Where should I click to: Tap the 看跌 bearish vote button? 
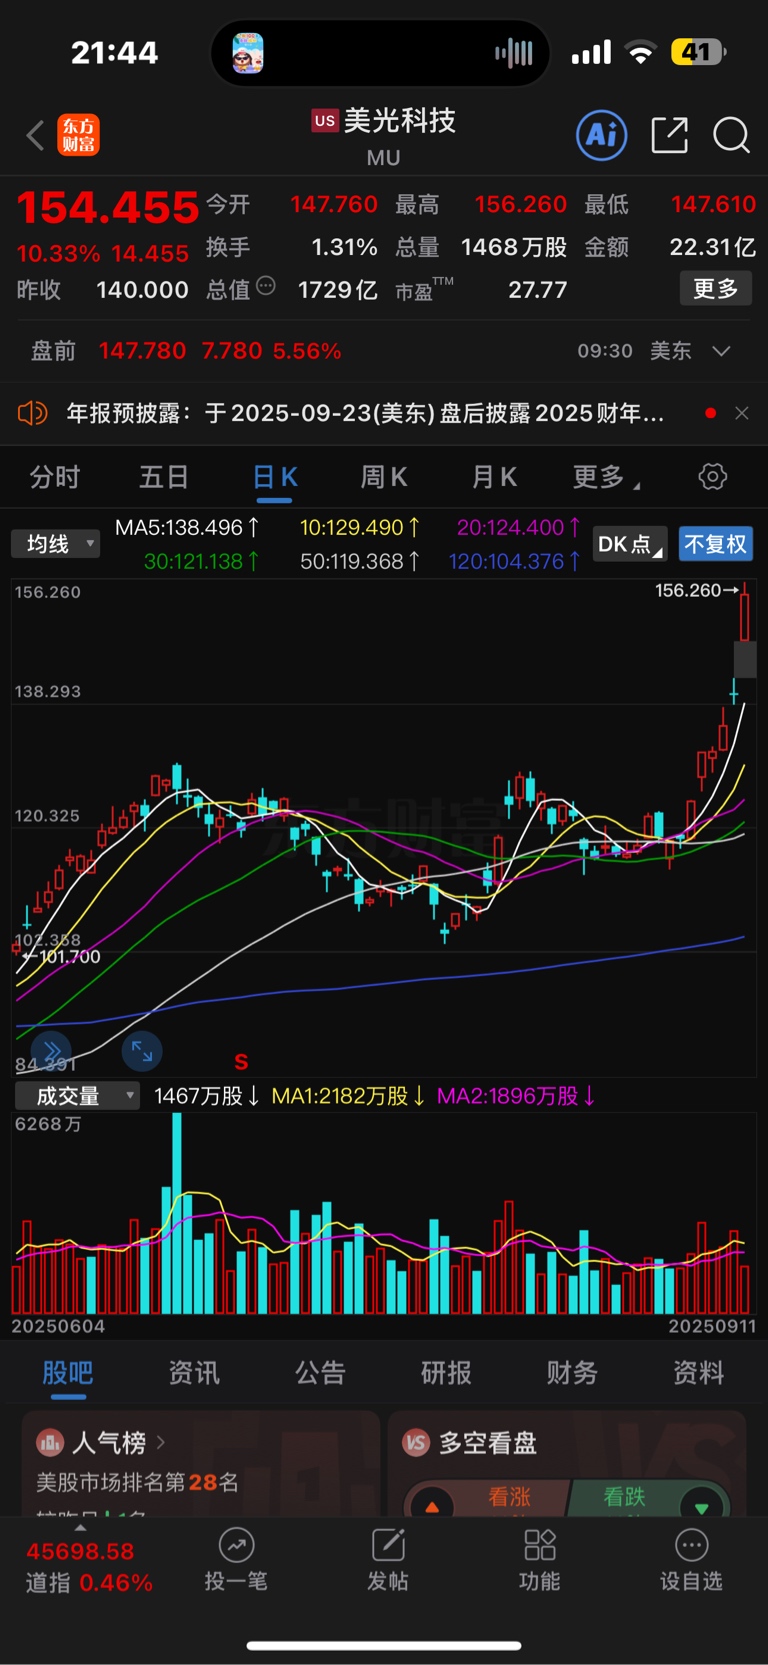click(x=650, y=1498)
